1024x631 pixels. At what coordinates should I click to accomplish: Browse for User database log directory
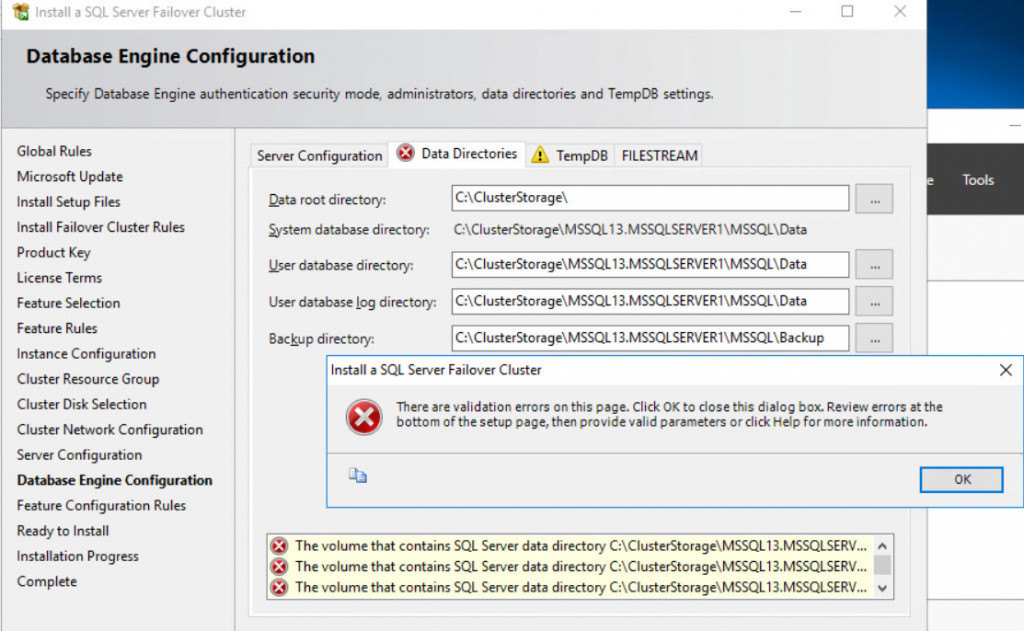point(874,302)
